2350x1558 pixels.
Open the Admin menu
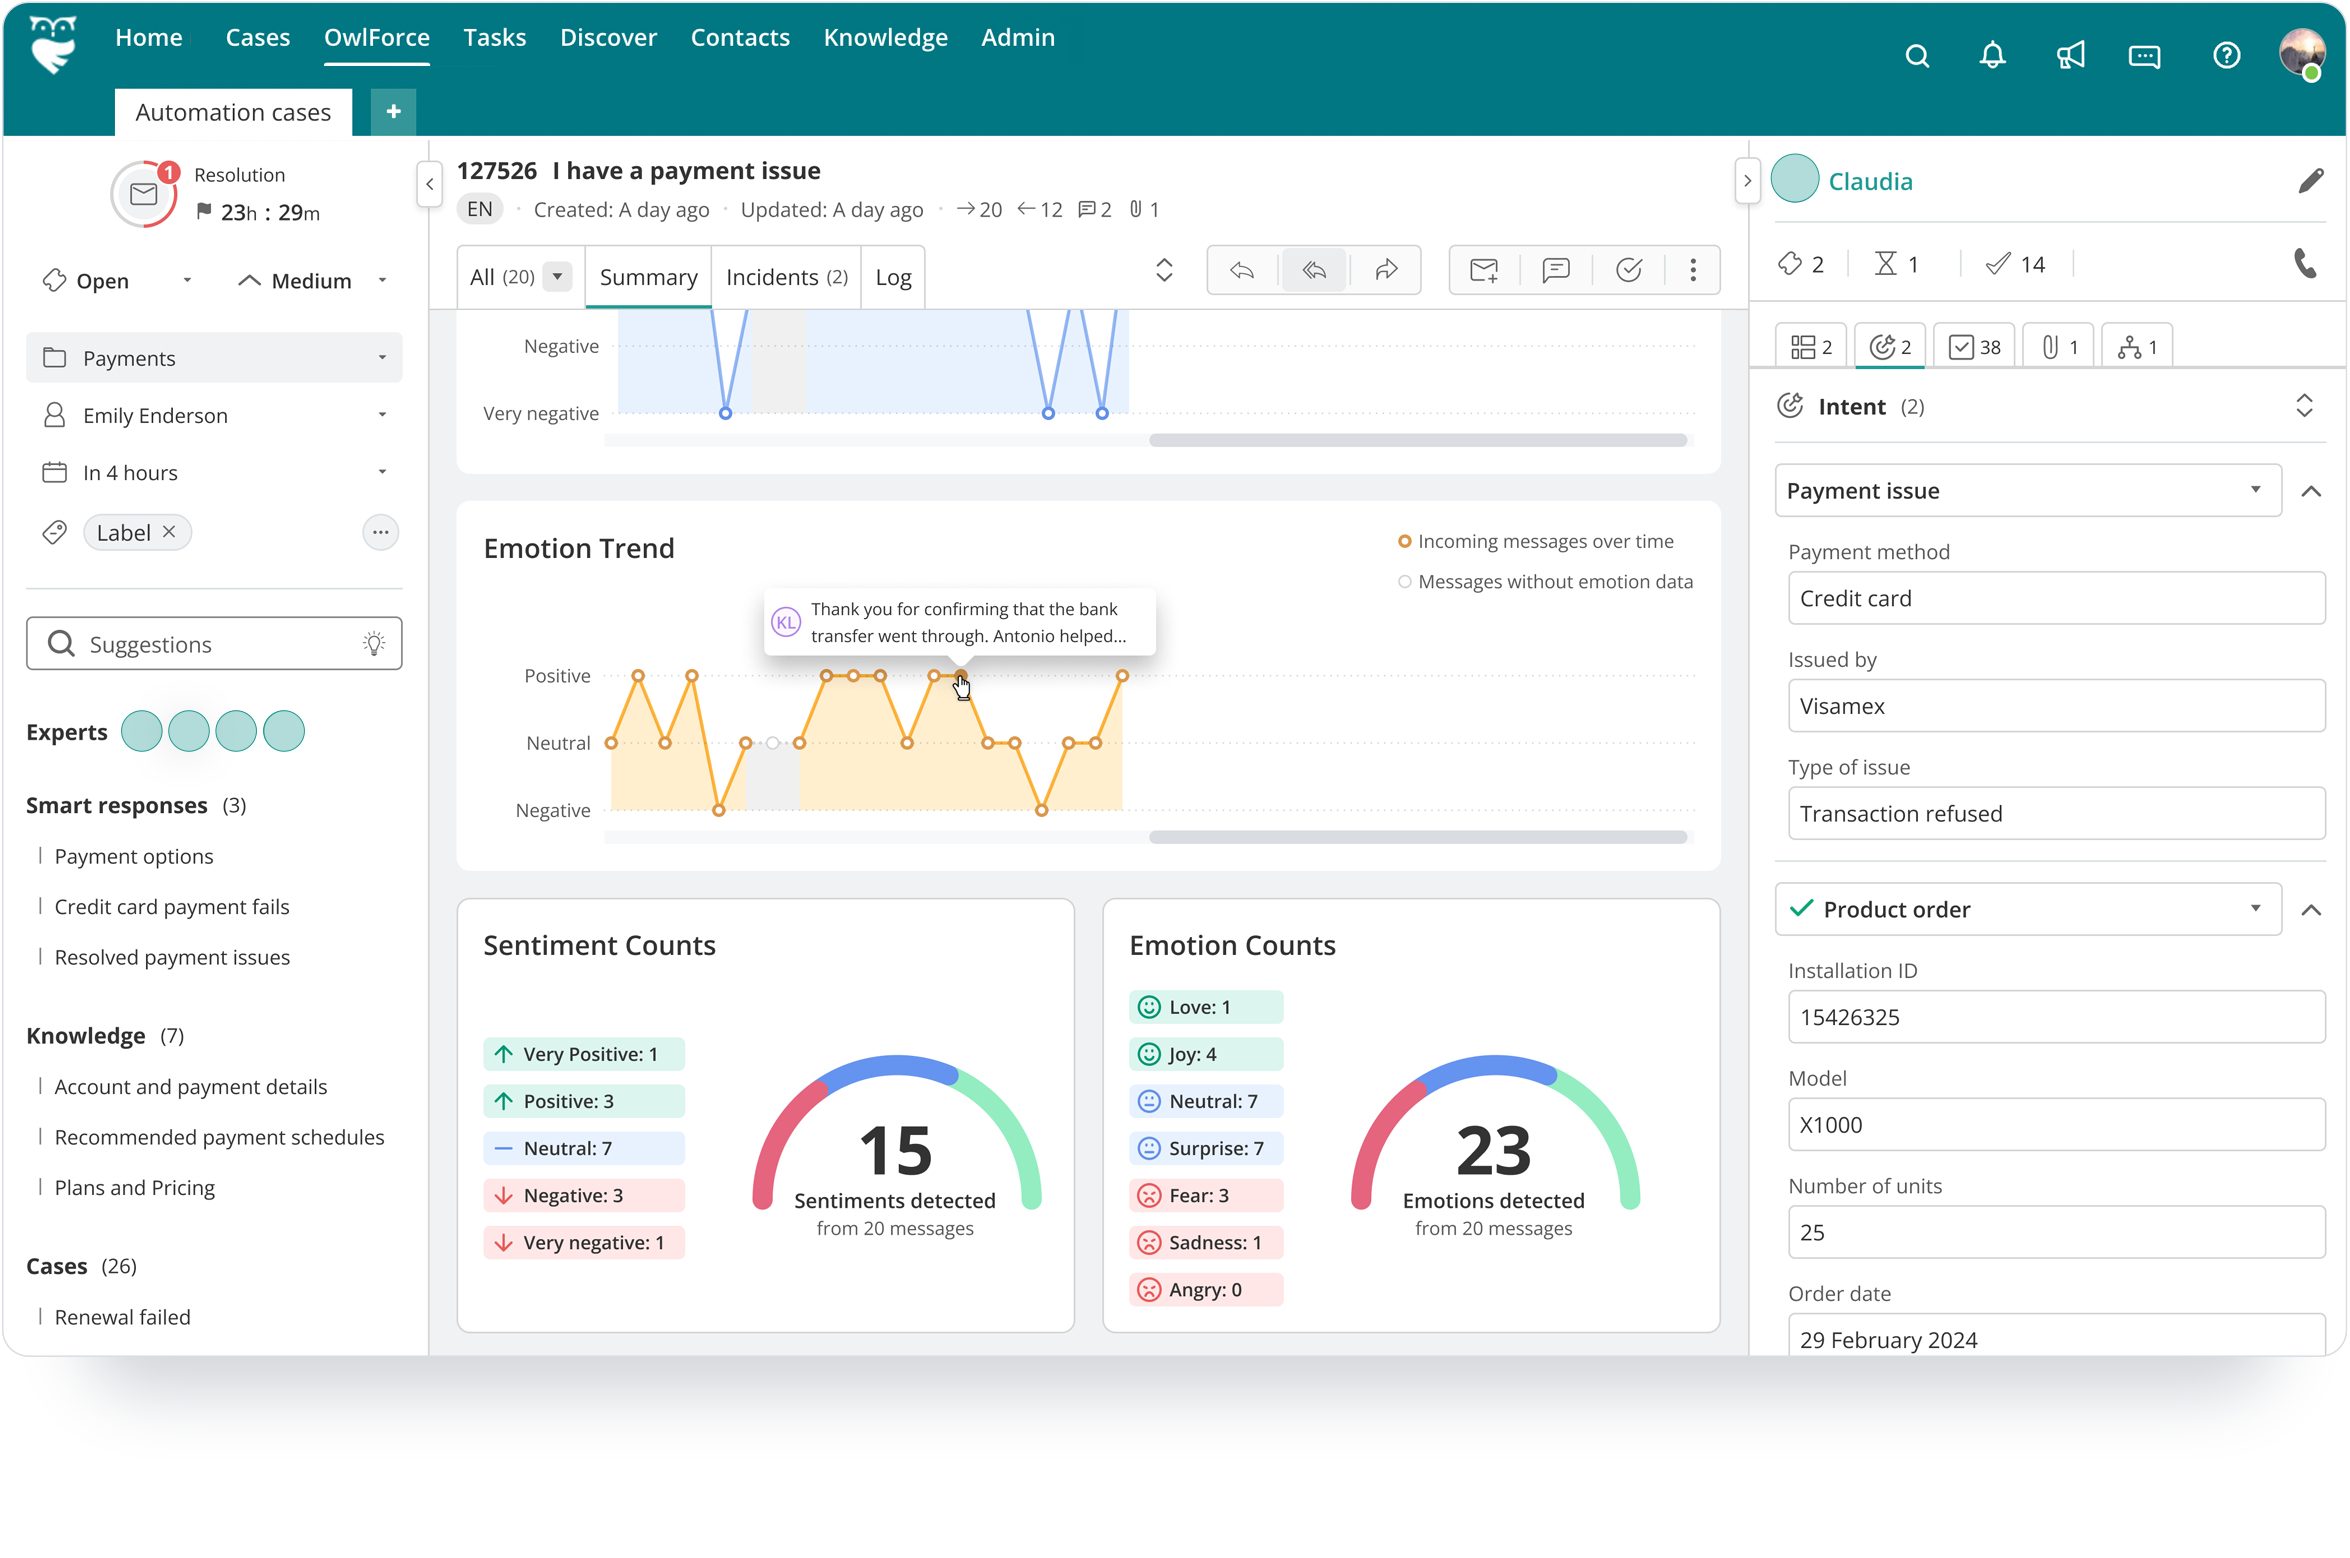coord(1017,37)
